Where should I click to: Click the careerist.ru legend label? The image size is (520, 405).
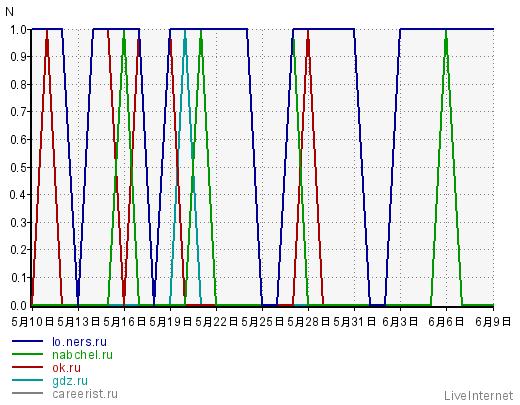[85, 394]
